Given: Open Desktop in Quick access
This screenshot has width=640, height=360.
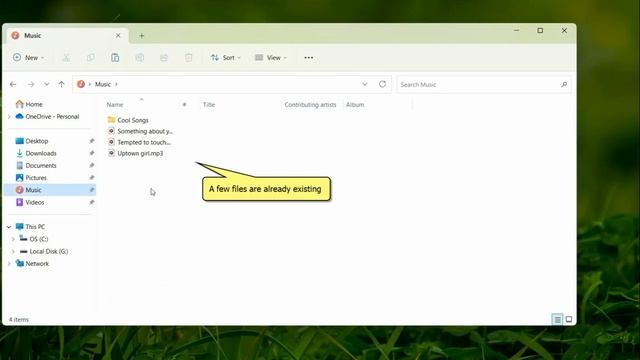Looking at the screenshot, I should coord(36,141).
